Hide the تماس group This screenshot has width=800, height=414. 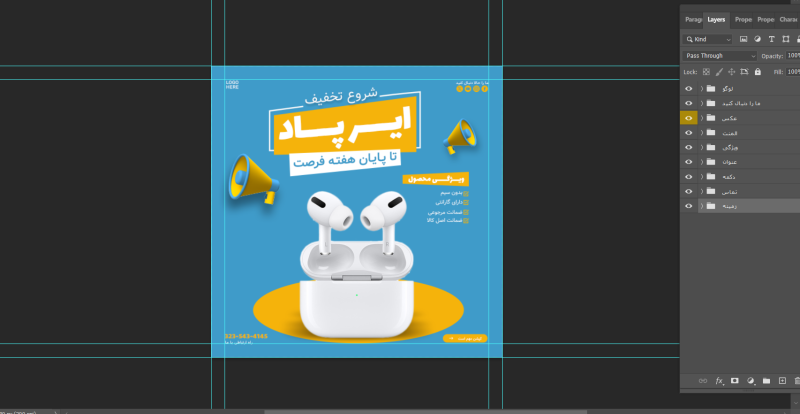[x=689, y=191]
